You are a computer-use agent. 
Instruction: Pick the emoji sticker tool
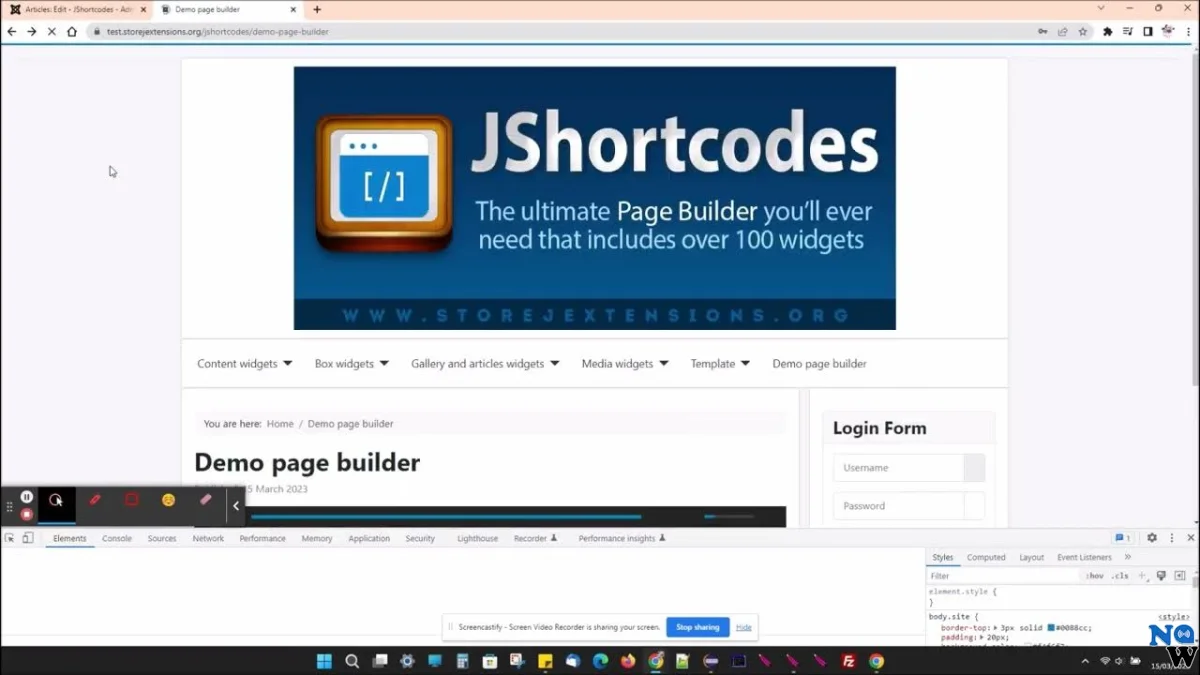point(168,500)
